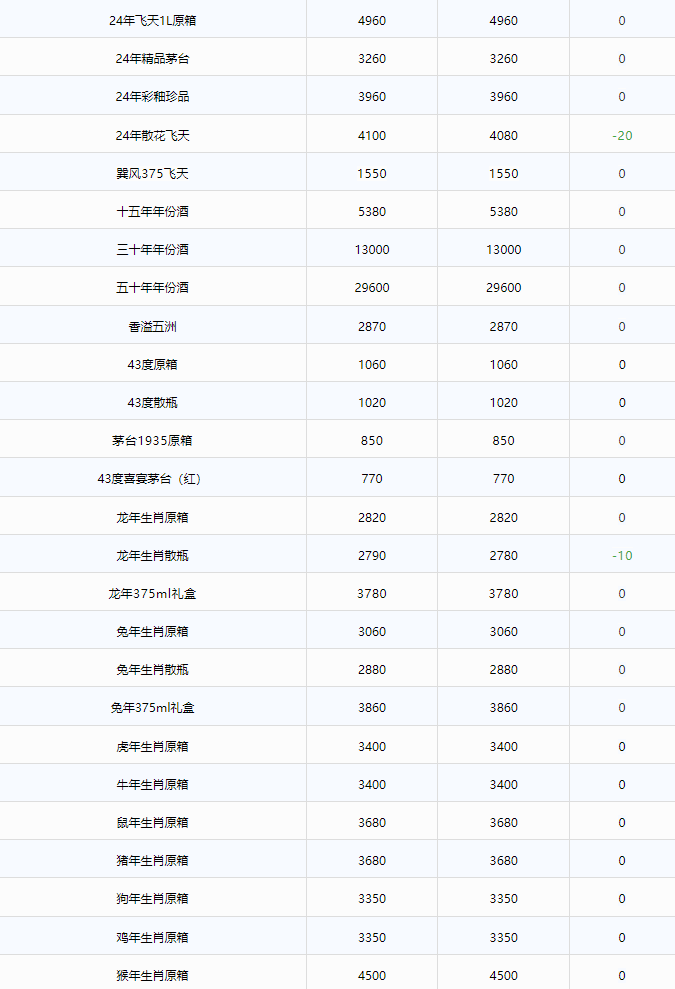Click second 3680 price in 鼠年生肖原箱 row
This screenshot has height=989, width=675.
(503, 822)
